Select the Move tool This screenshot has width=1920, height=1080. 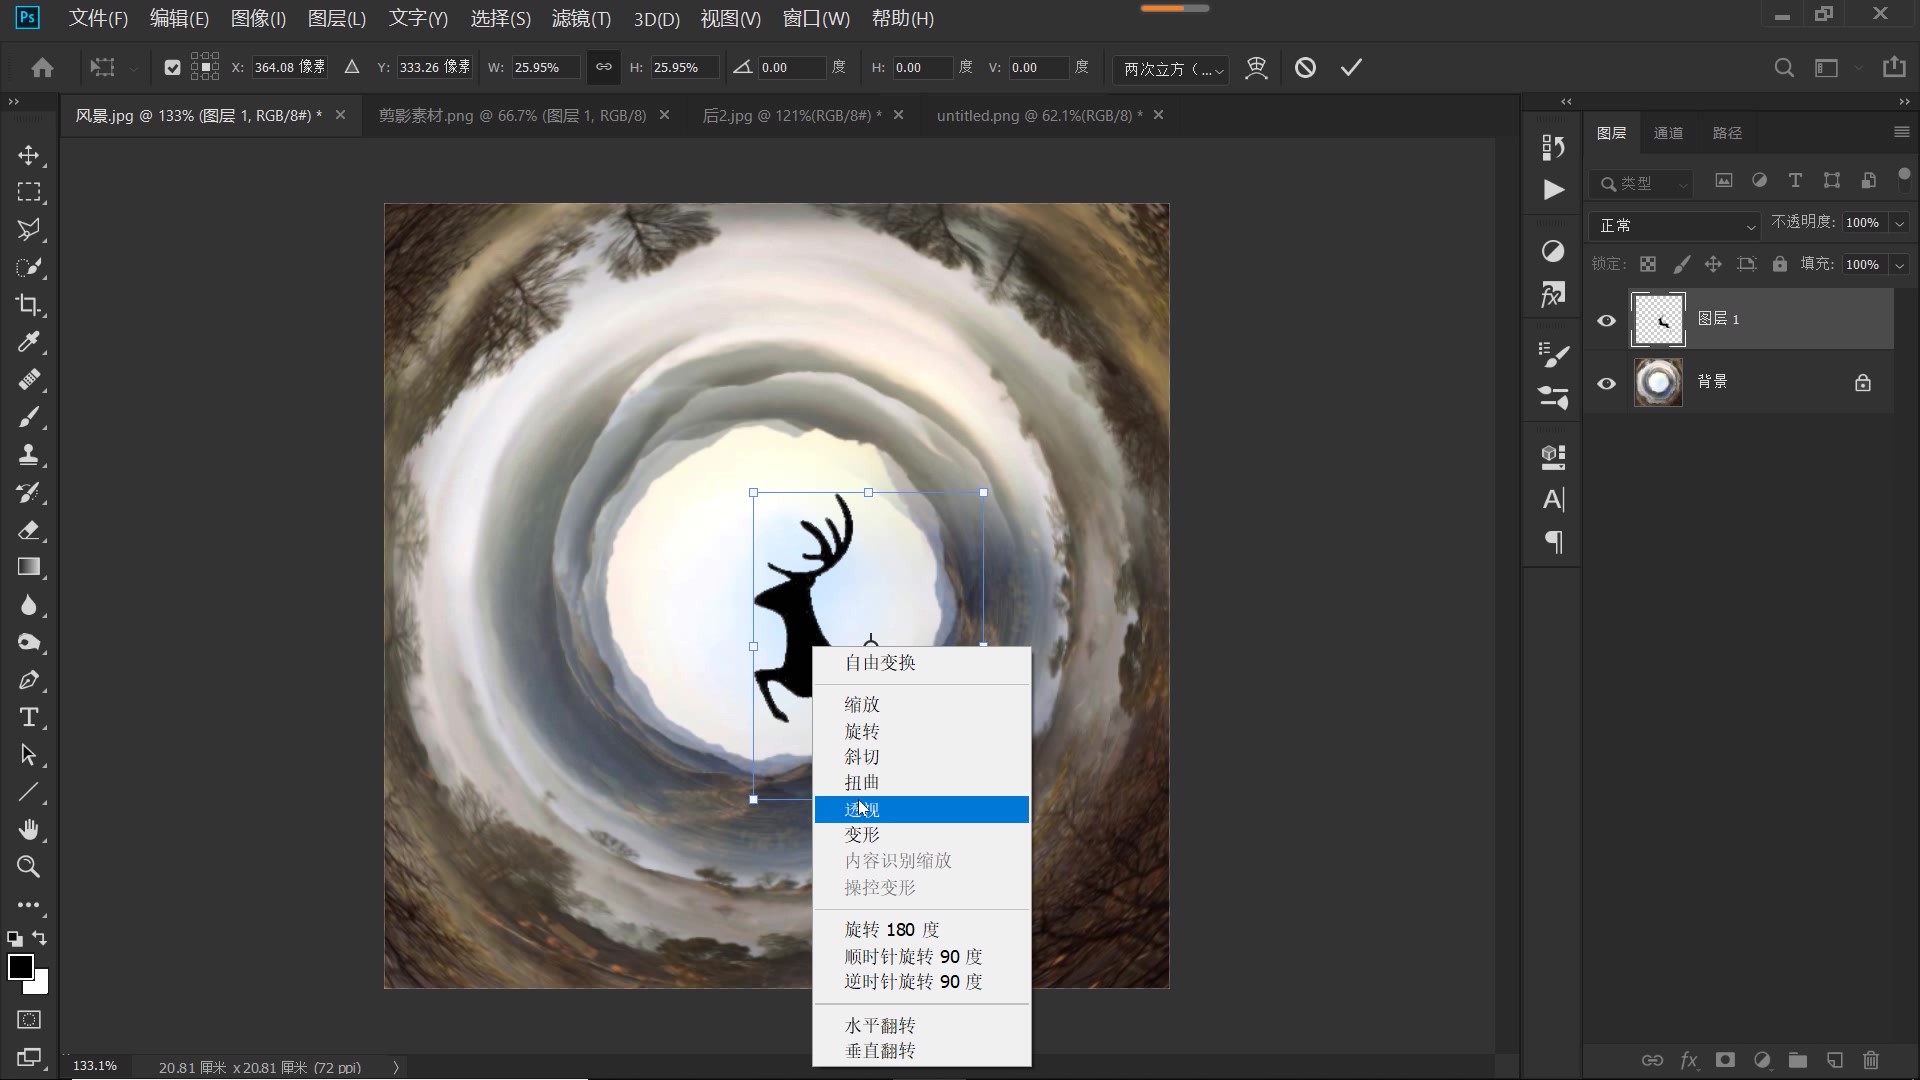point(29,155)
